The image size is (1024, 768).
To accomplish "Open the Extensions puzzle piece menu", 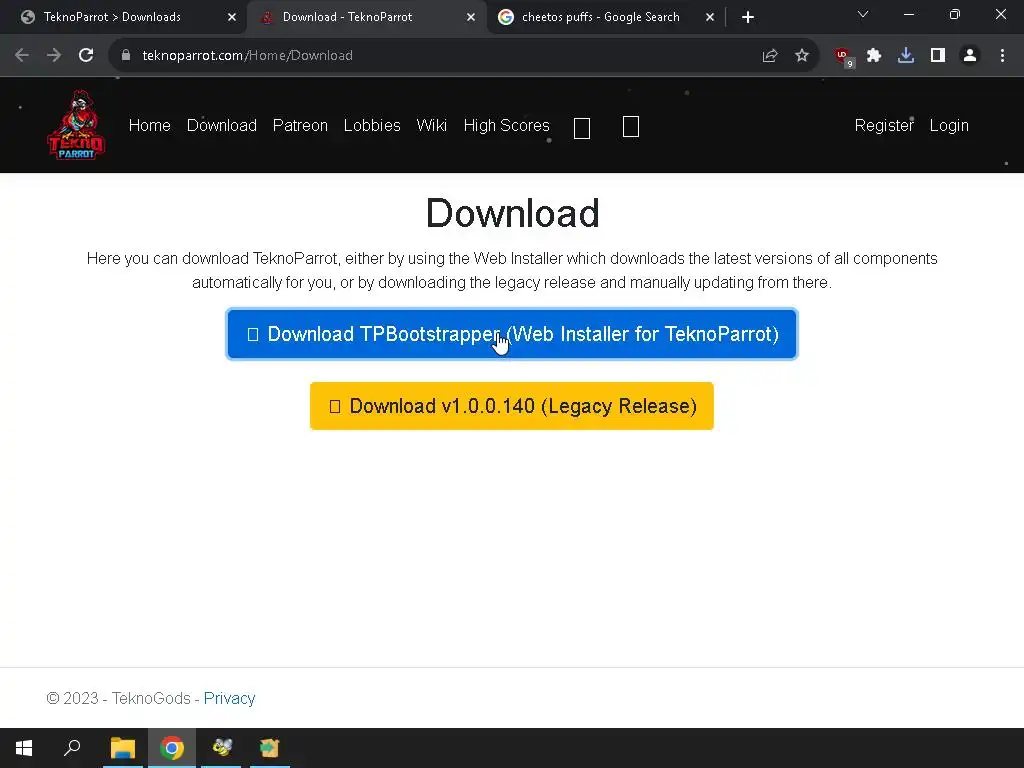I will pyautogui.click(x=874, y=56).
